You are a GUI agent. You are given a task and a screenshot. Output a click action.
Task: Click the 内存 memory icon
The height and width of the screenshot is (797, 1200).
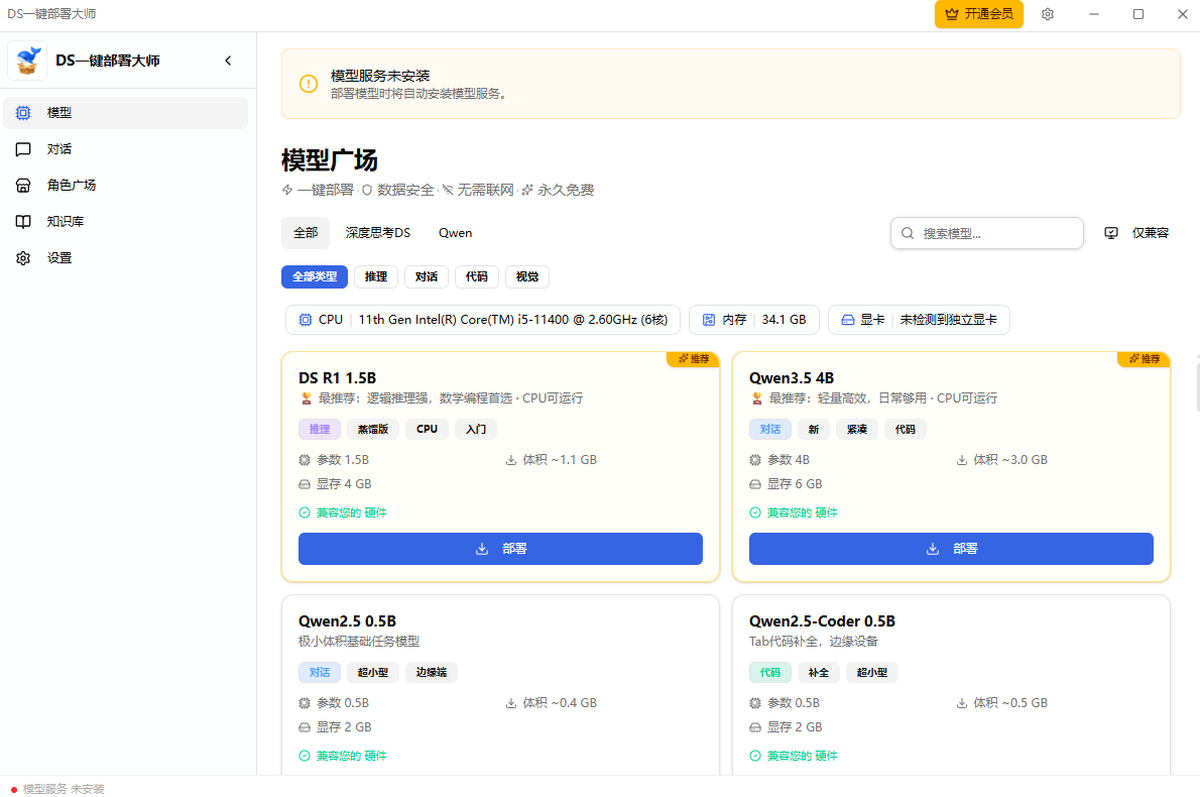point(709,320)
